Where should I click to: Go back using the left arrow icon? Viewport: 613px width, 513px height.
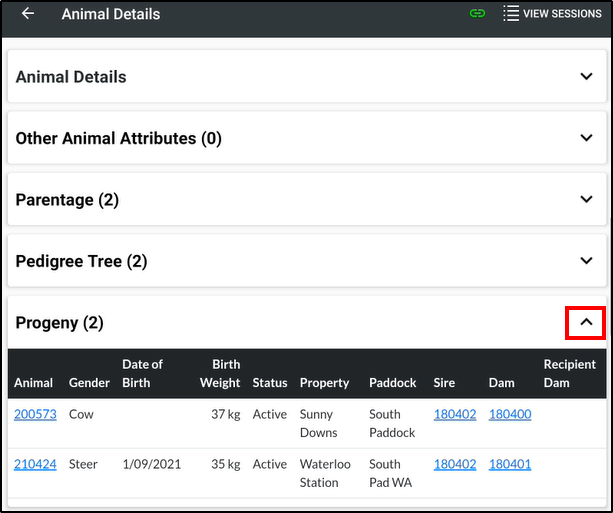(x=28, y=14)
